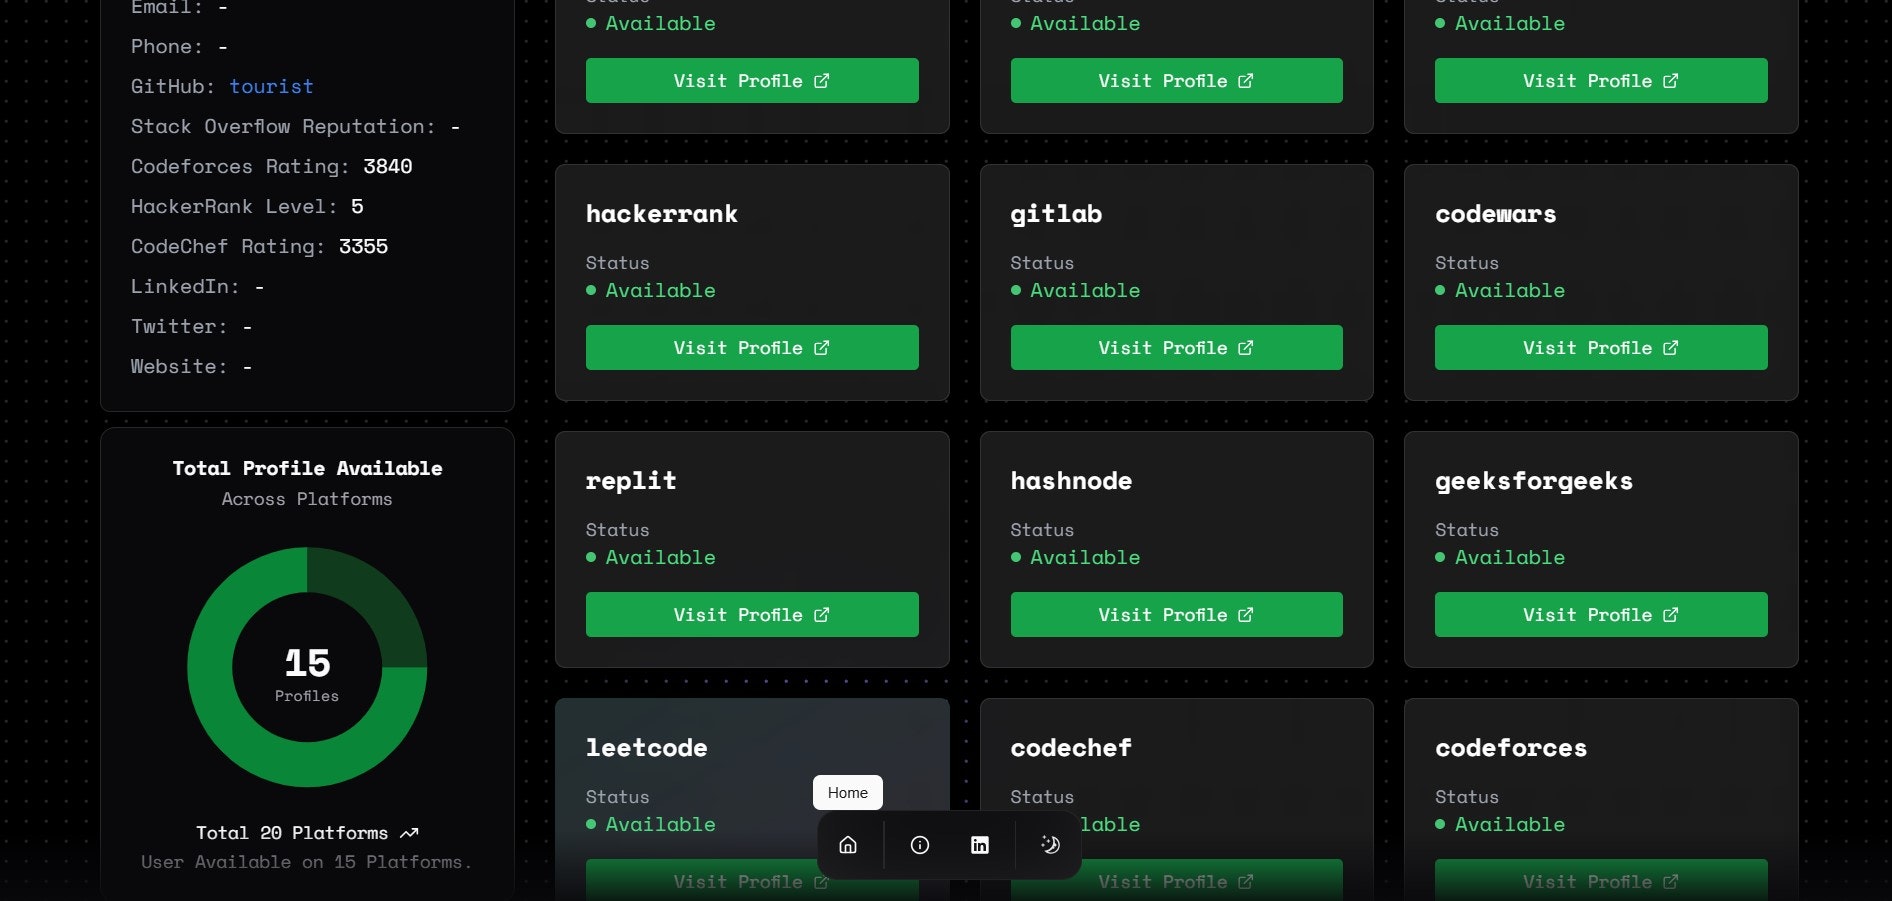
Task: Click the external-link icon on codeforces' Visit Profile
Action: click(1671, 881)
